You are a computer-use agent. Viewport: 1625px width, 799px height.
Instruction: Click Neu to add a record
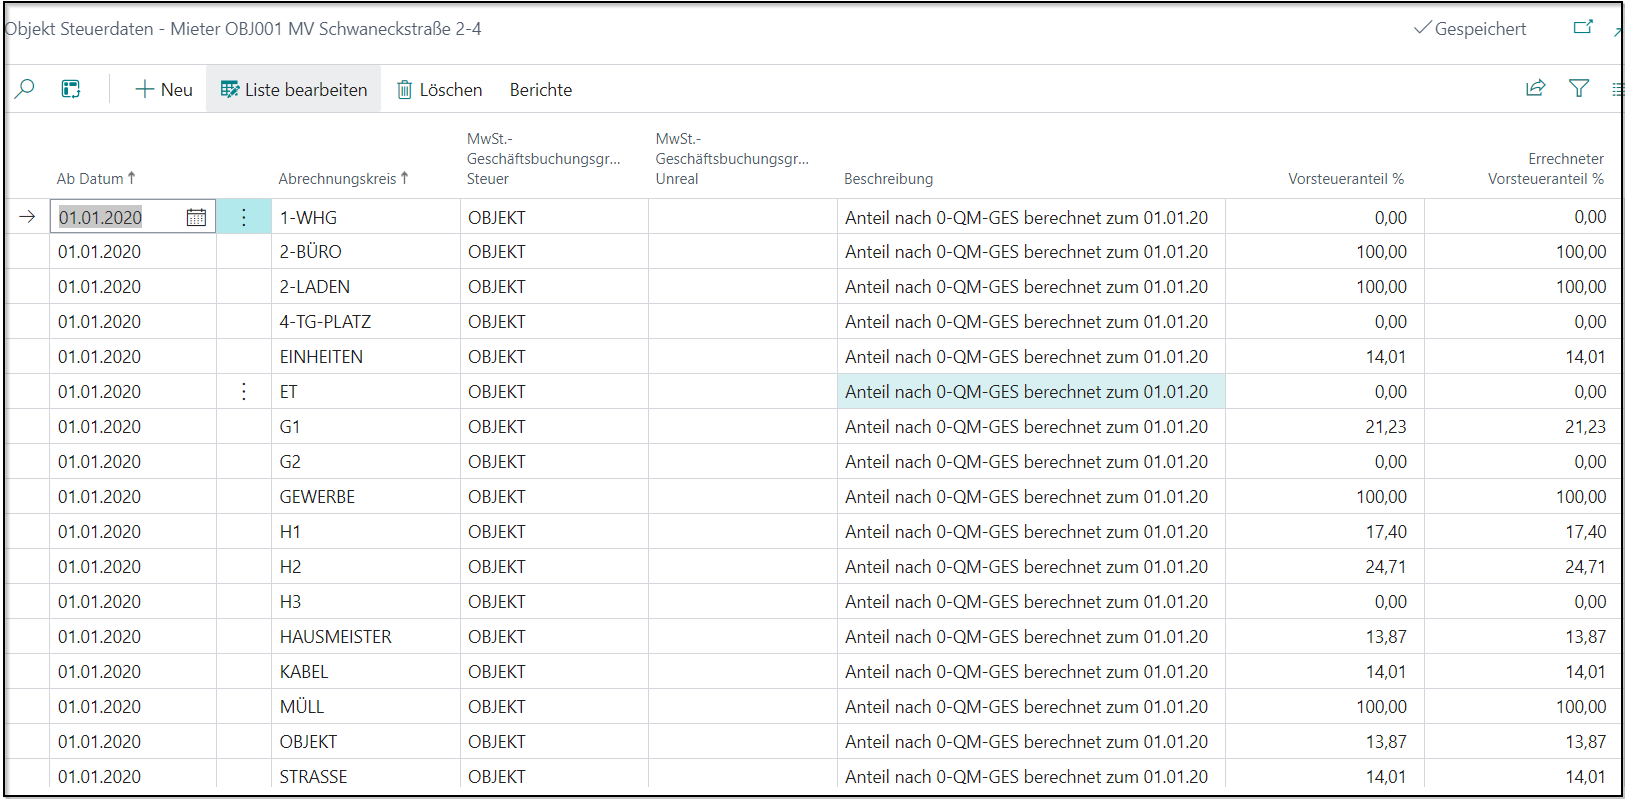coord(164,90)
